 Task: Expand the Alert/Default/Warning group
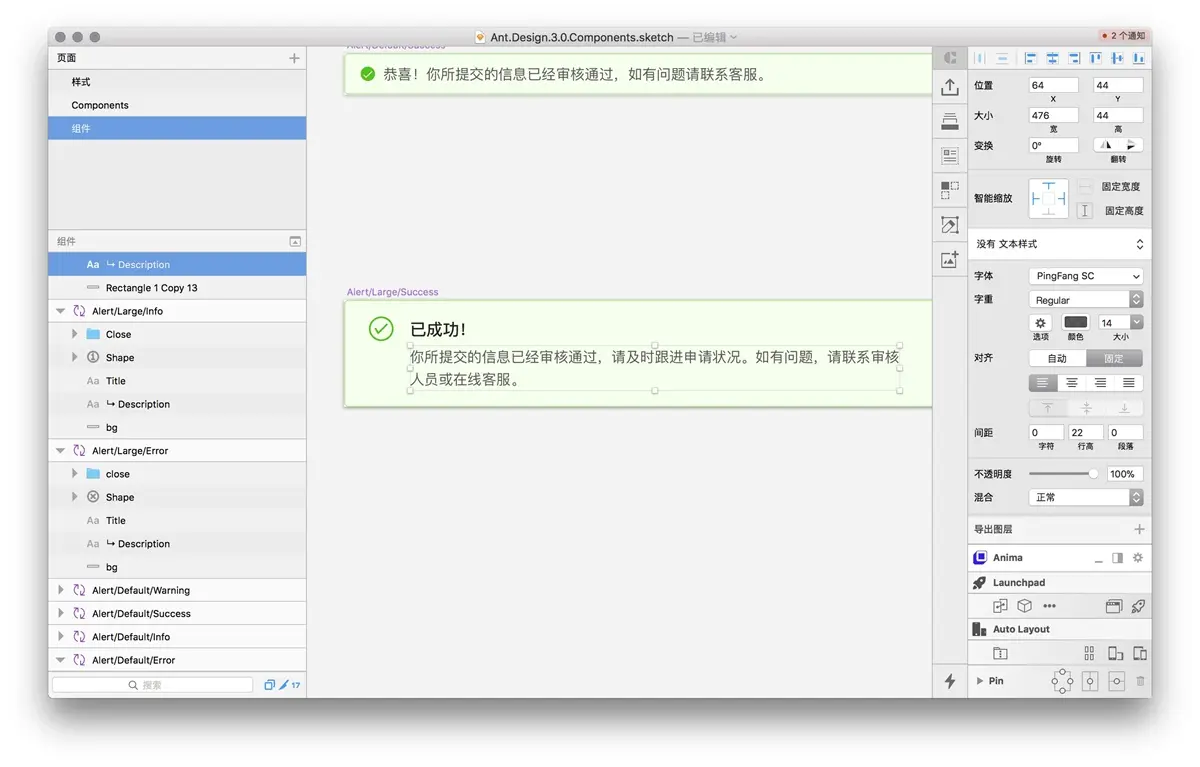coord(61,590)
